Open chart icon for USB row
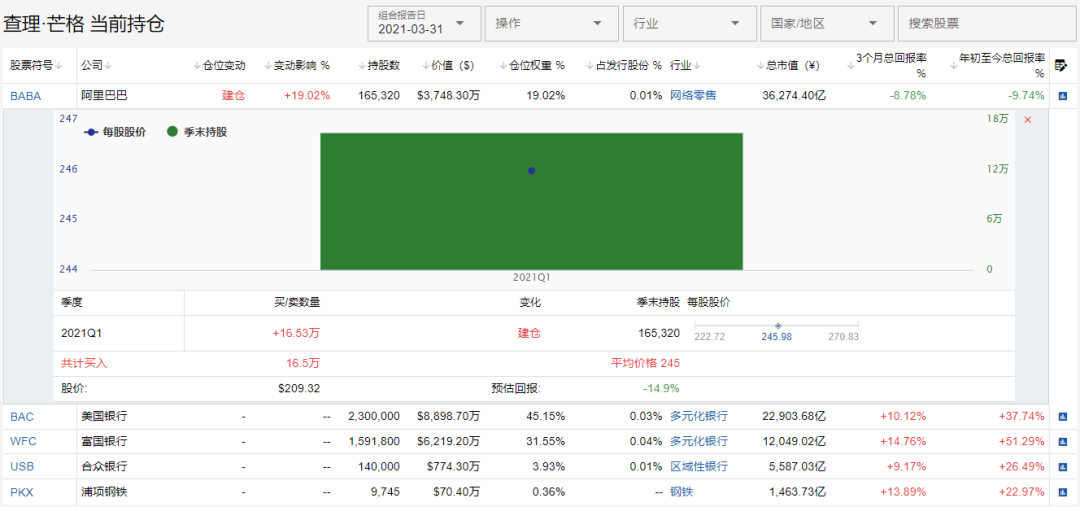The image size is (1080, 507). pyautogui.click(x=1062, y=466)
